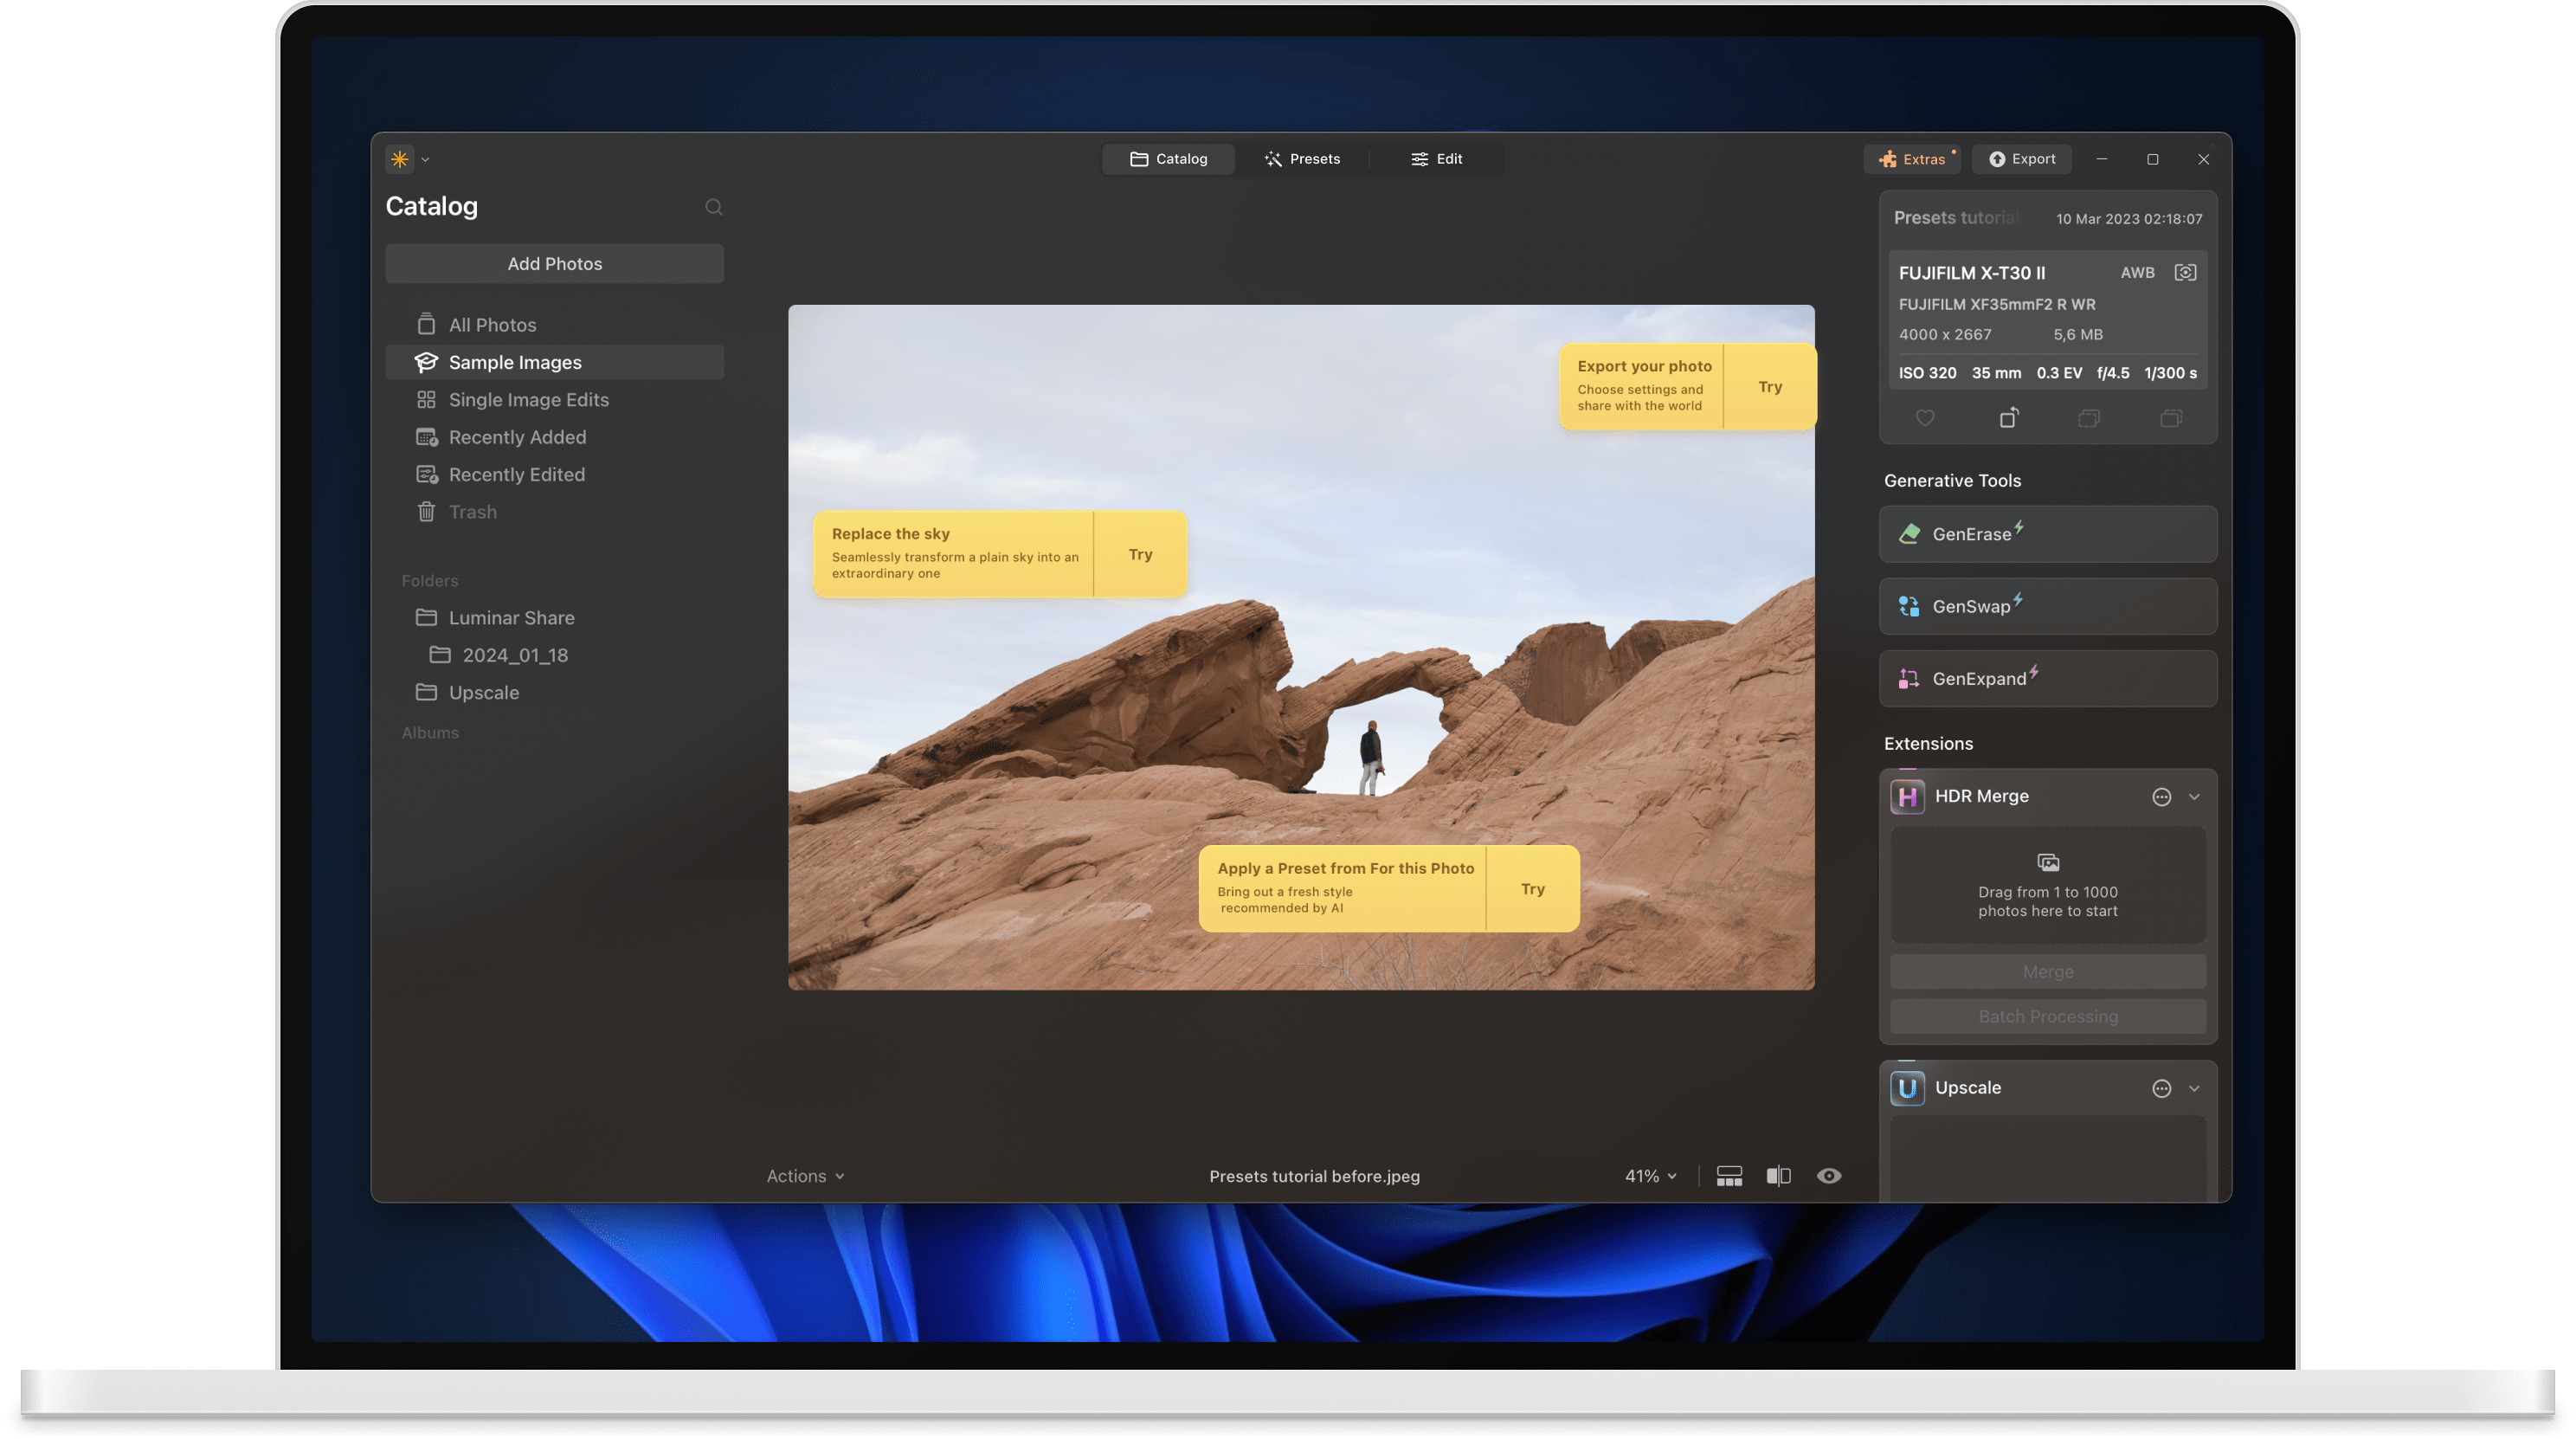The image size is (2576, 1439).
Task: Switch to the Edit tab
Action: pyautogui.click(x=1436, y=158)
